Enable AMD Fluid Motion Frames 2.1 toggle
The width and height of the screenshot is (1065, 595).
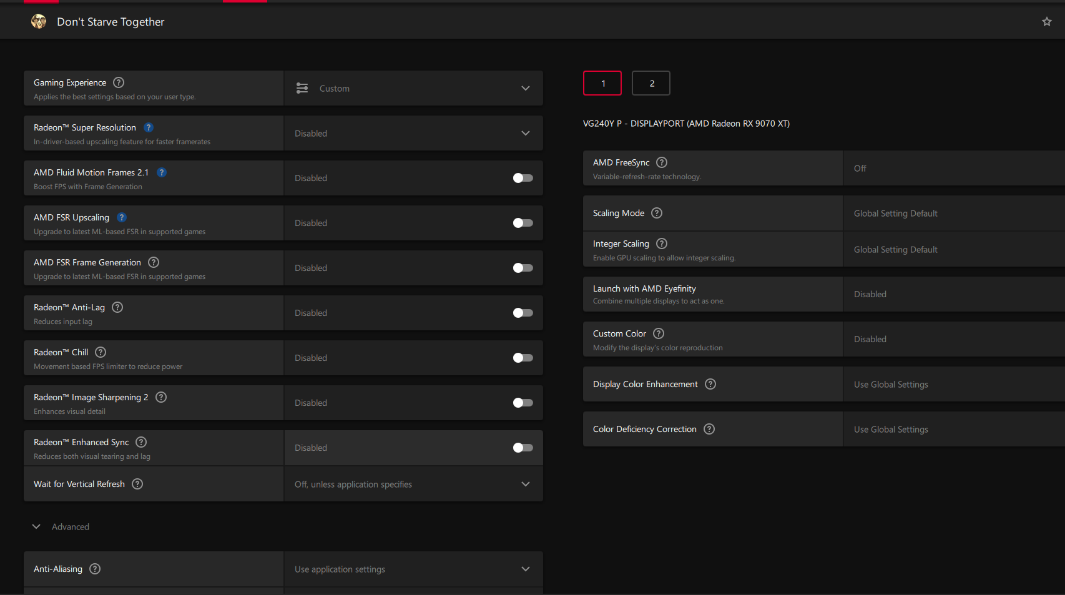(x=522, y=178)
